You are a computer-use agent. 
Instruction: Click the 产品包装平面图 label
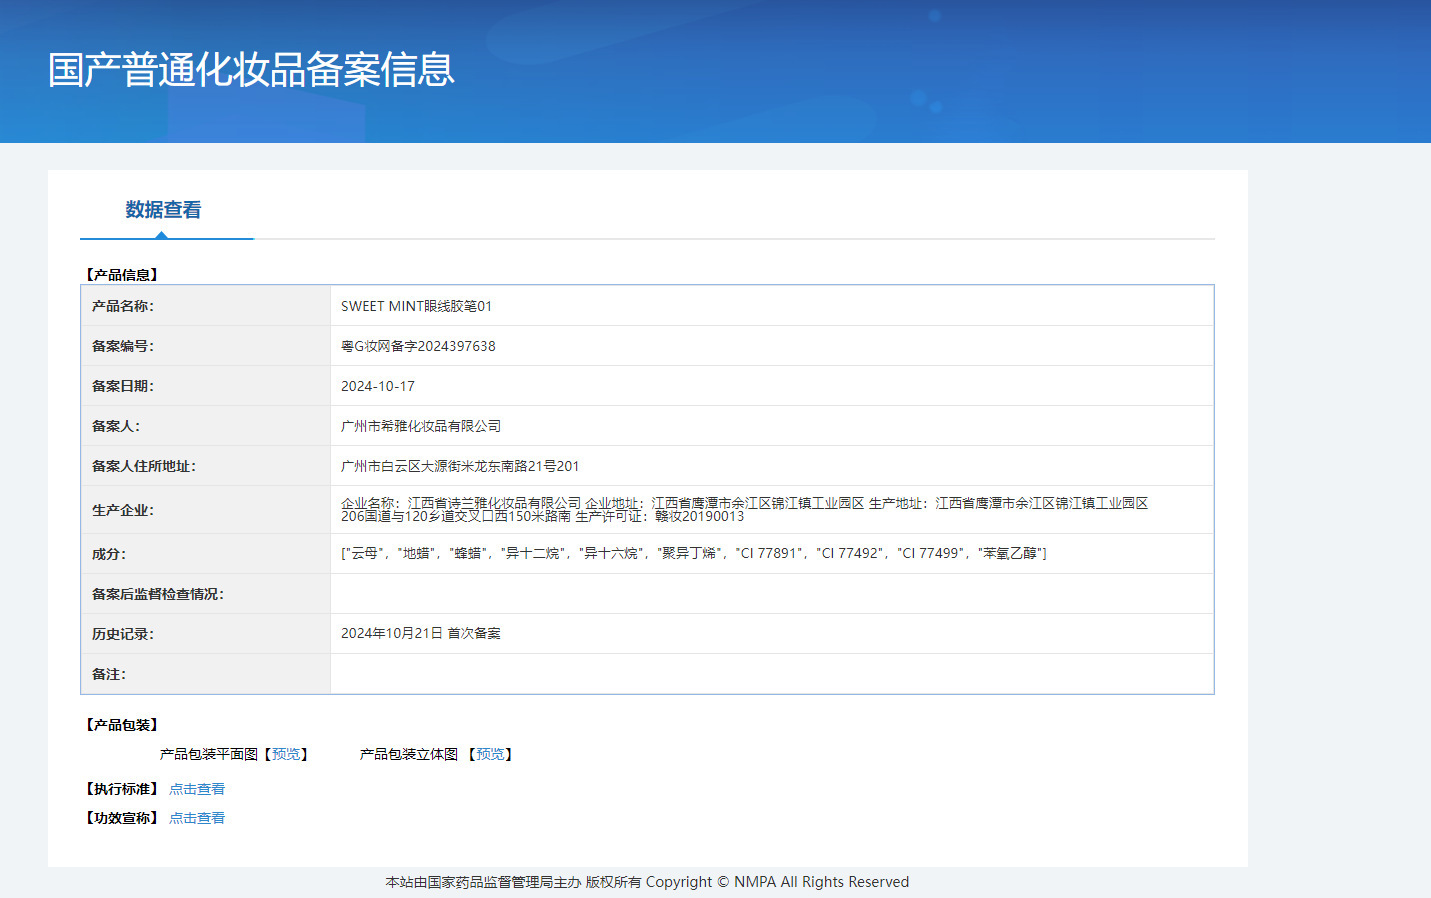coord(209,754)
